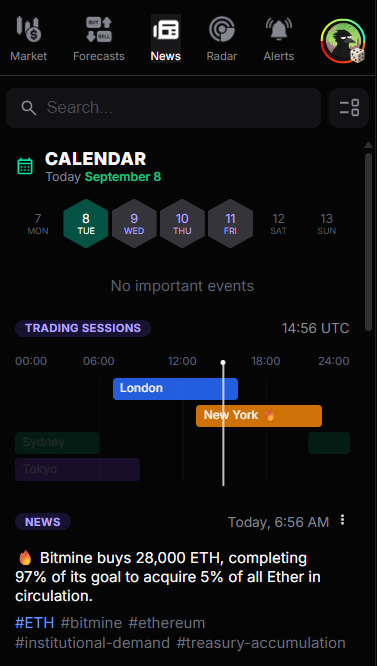Click the TRADING SESSIONS badge
The height and width of the screenshot is (666, 377).
tap(83, 328)
